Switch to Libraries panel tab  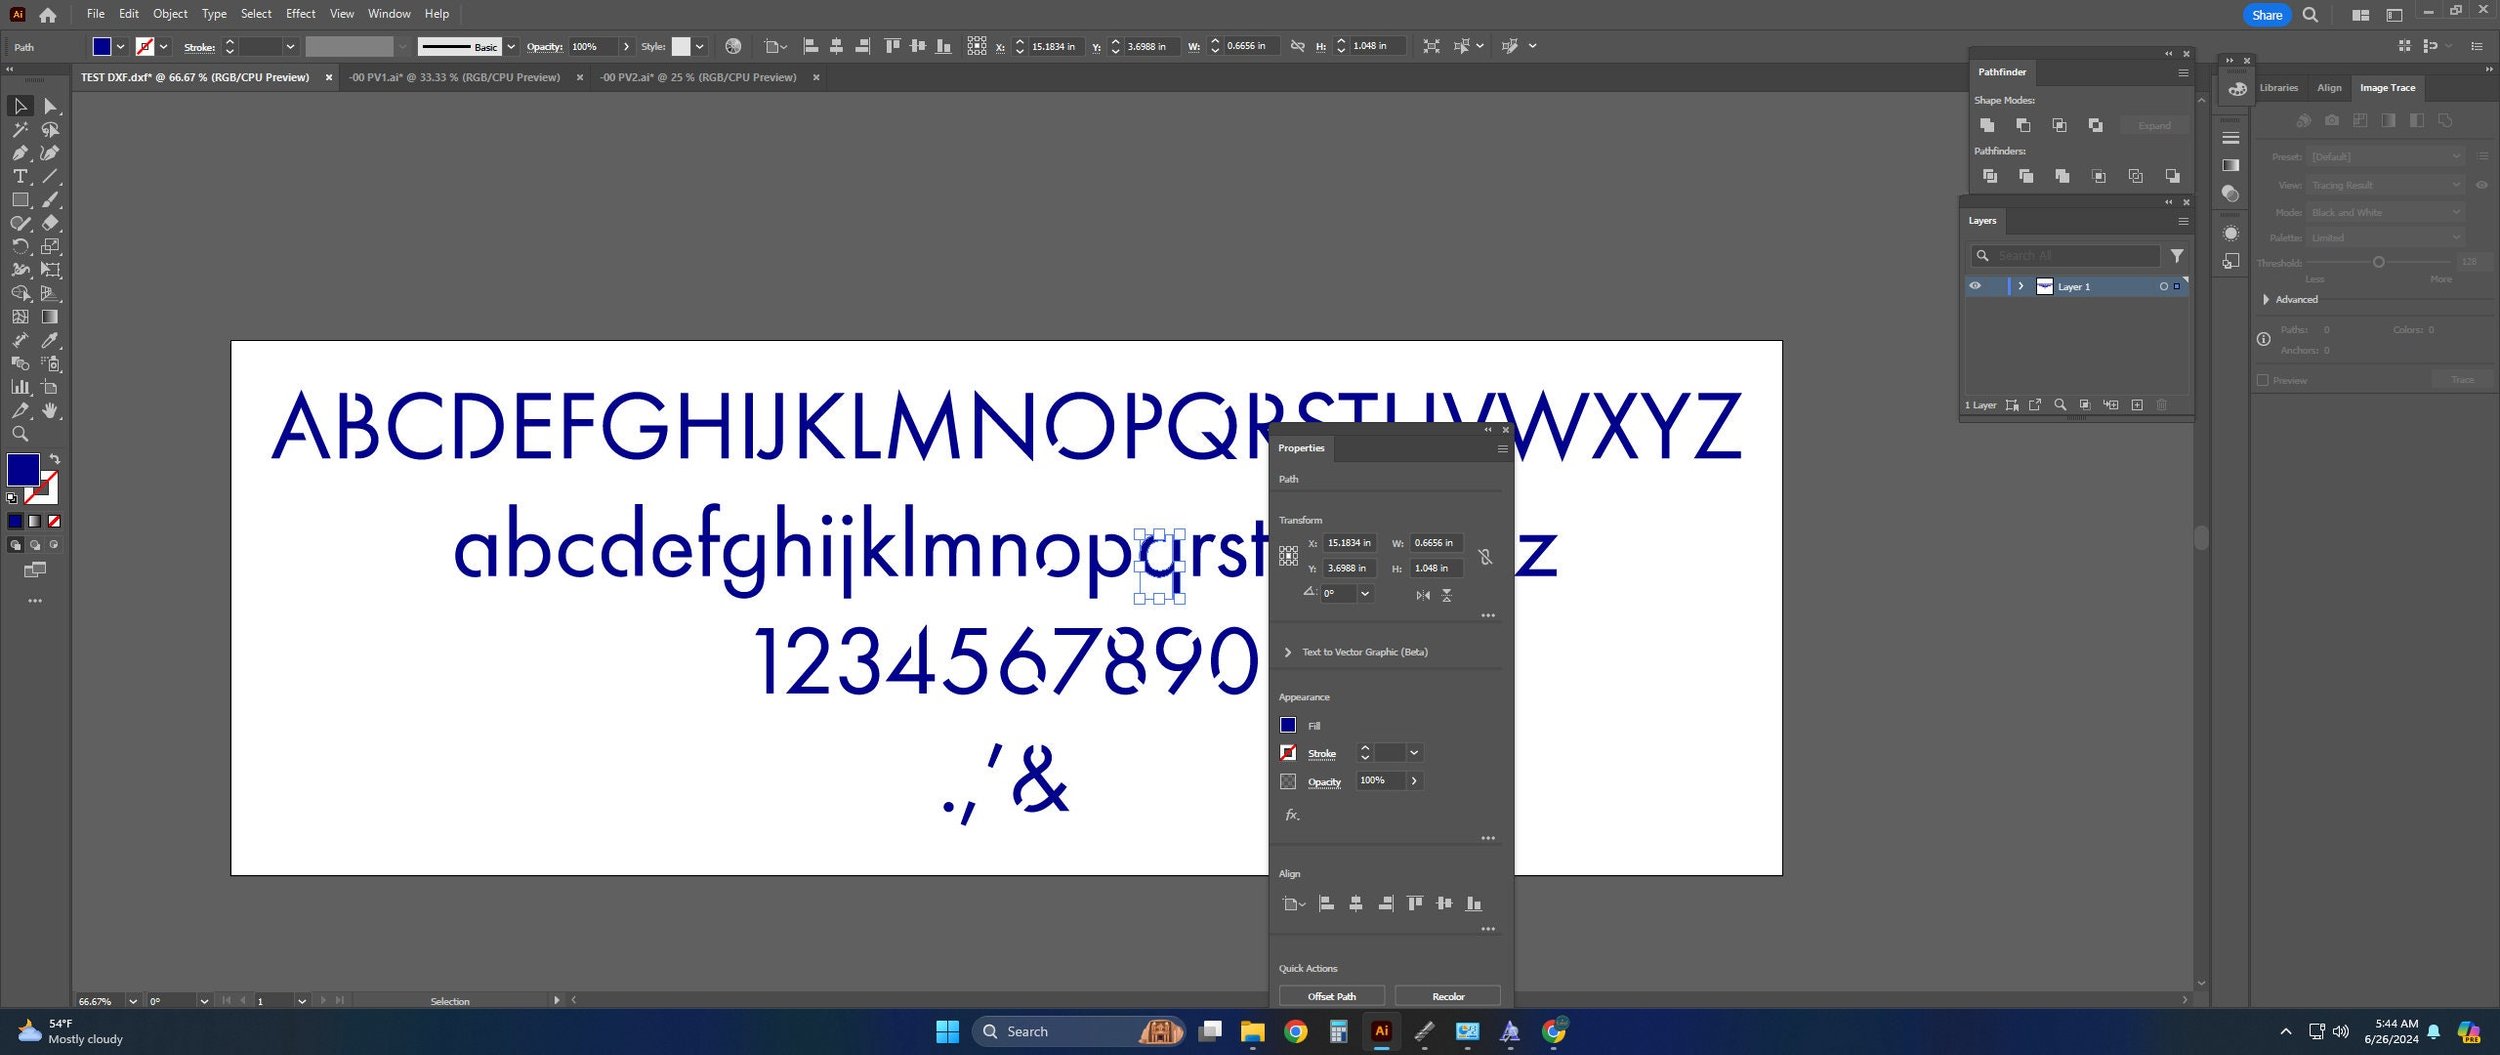pos(2278,88)
